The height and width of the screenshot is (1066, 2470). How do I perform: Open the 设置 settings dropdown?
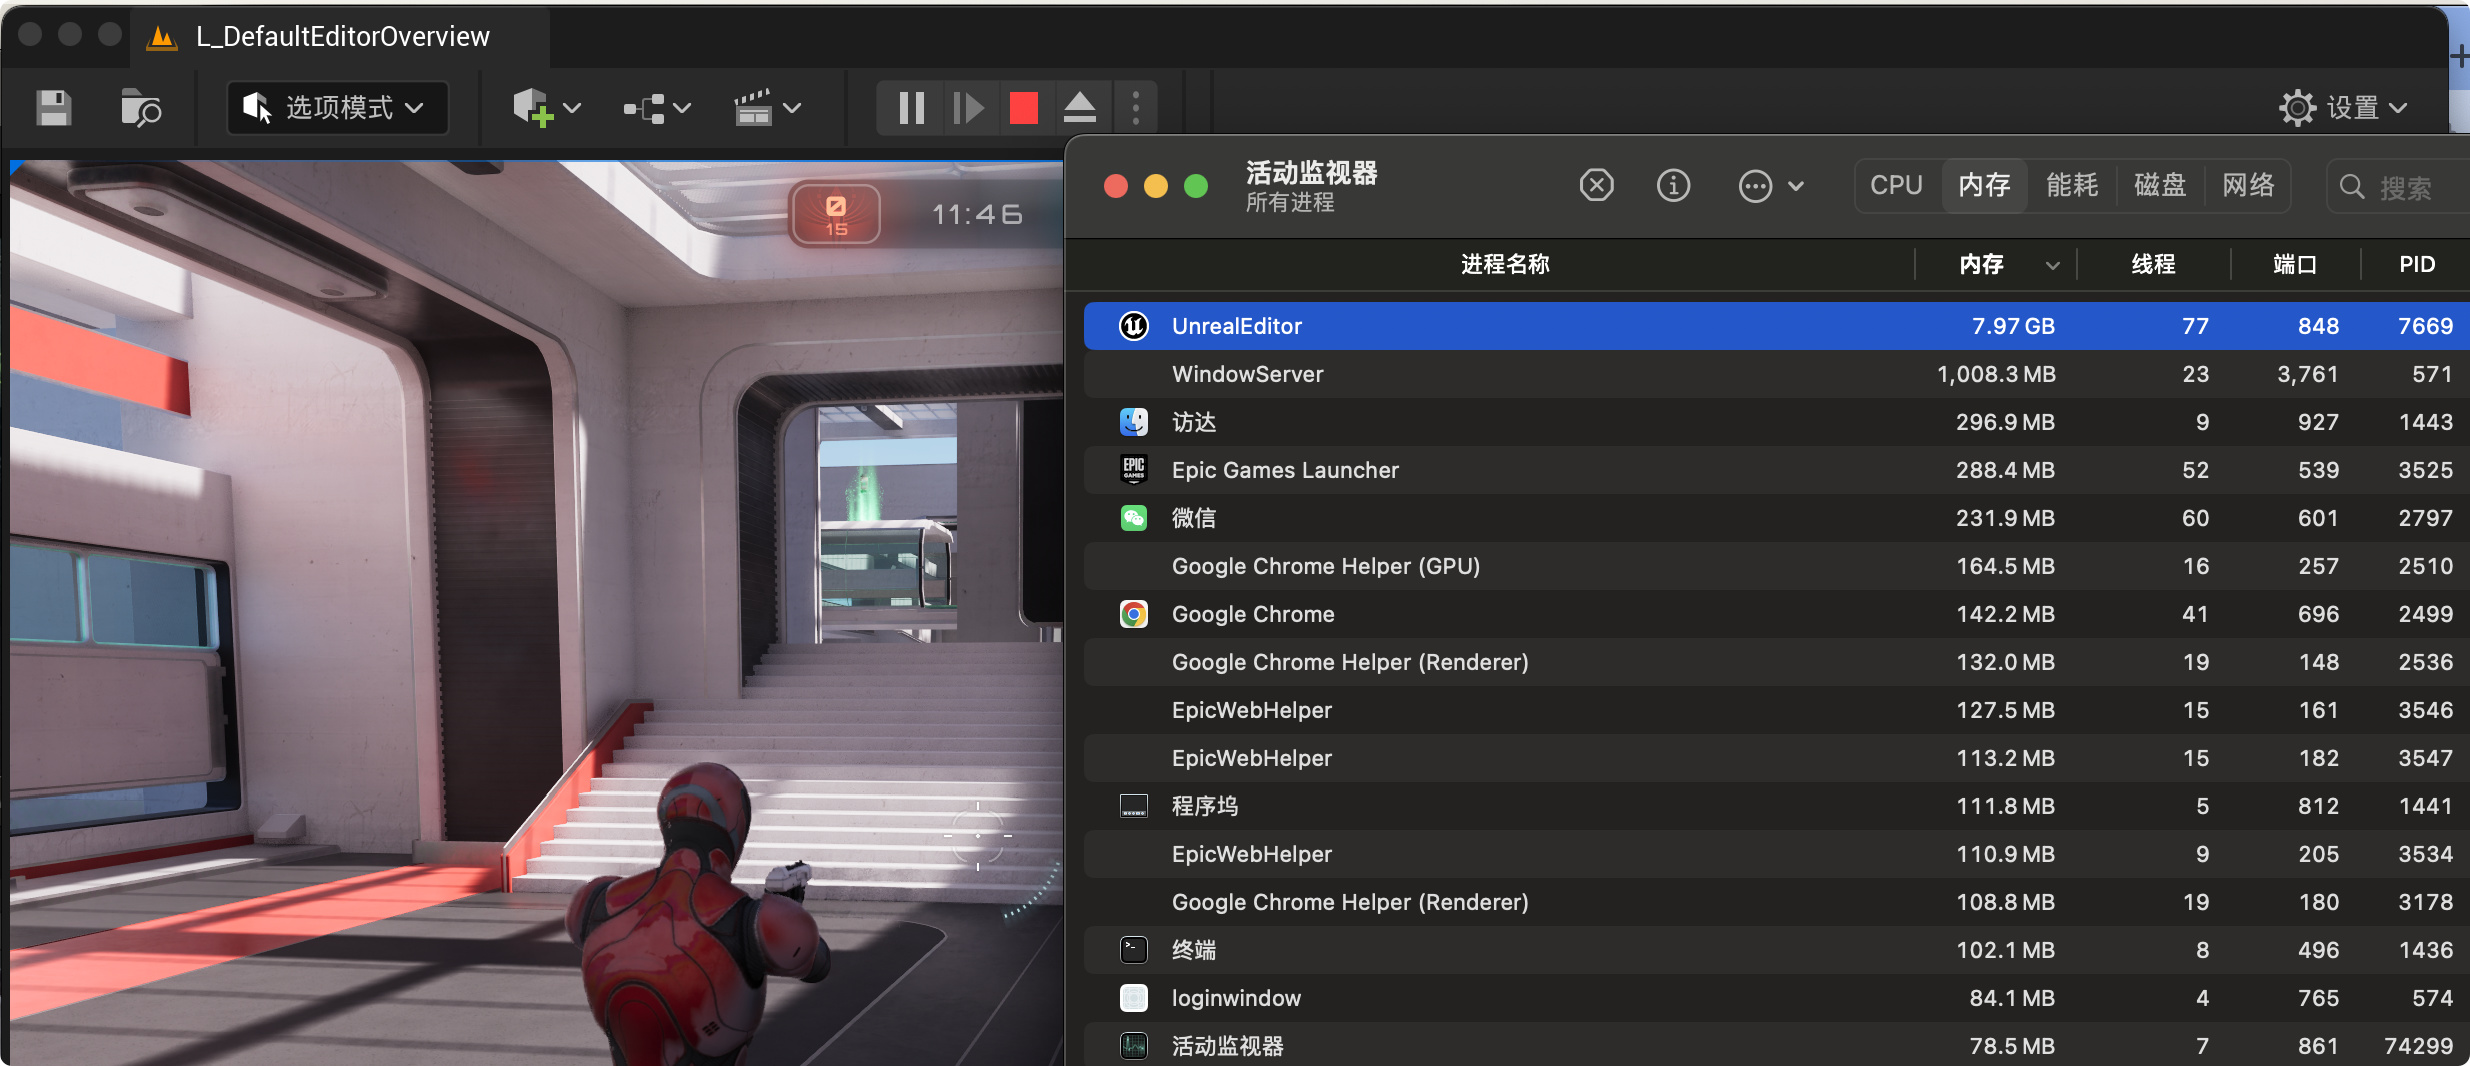click(x=2344, y=108)
